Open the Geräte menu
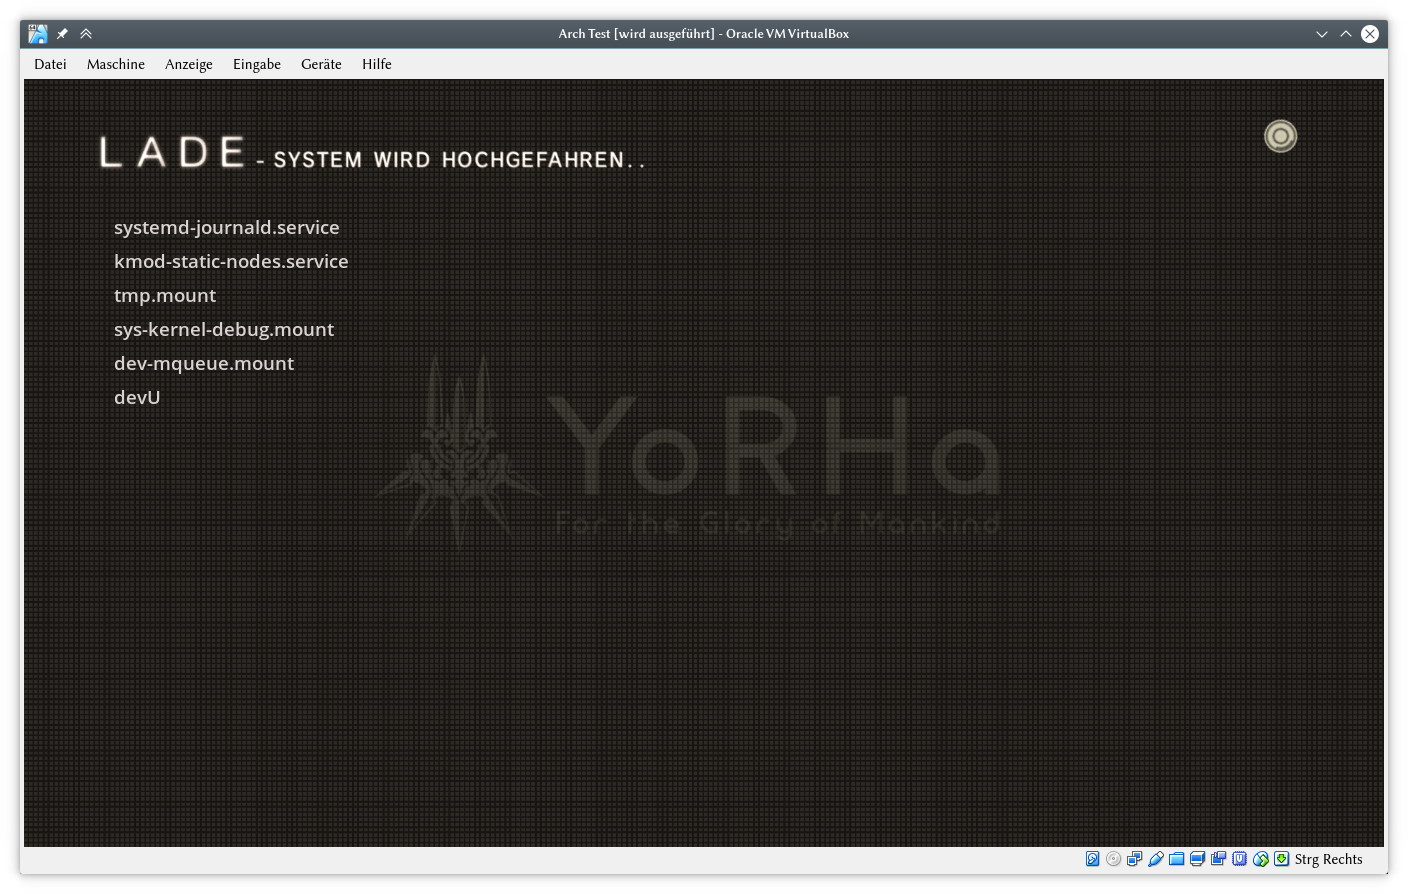The height and width of the screenshot is (894, 1408). [321, 64]
